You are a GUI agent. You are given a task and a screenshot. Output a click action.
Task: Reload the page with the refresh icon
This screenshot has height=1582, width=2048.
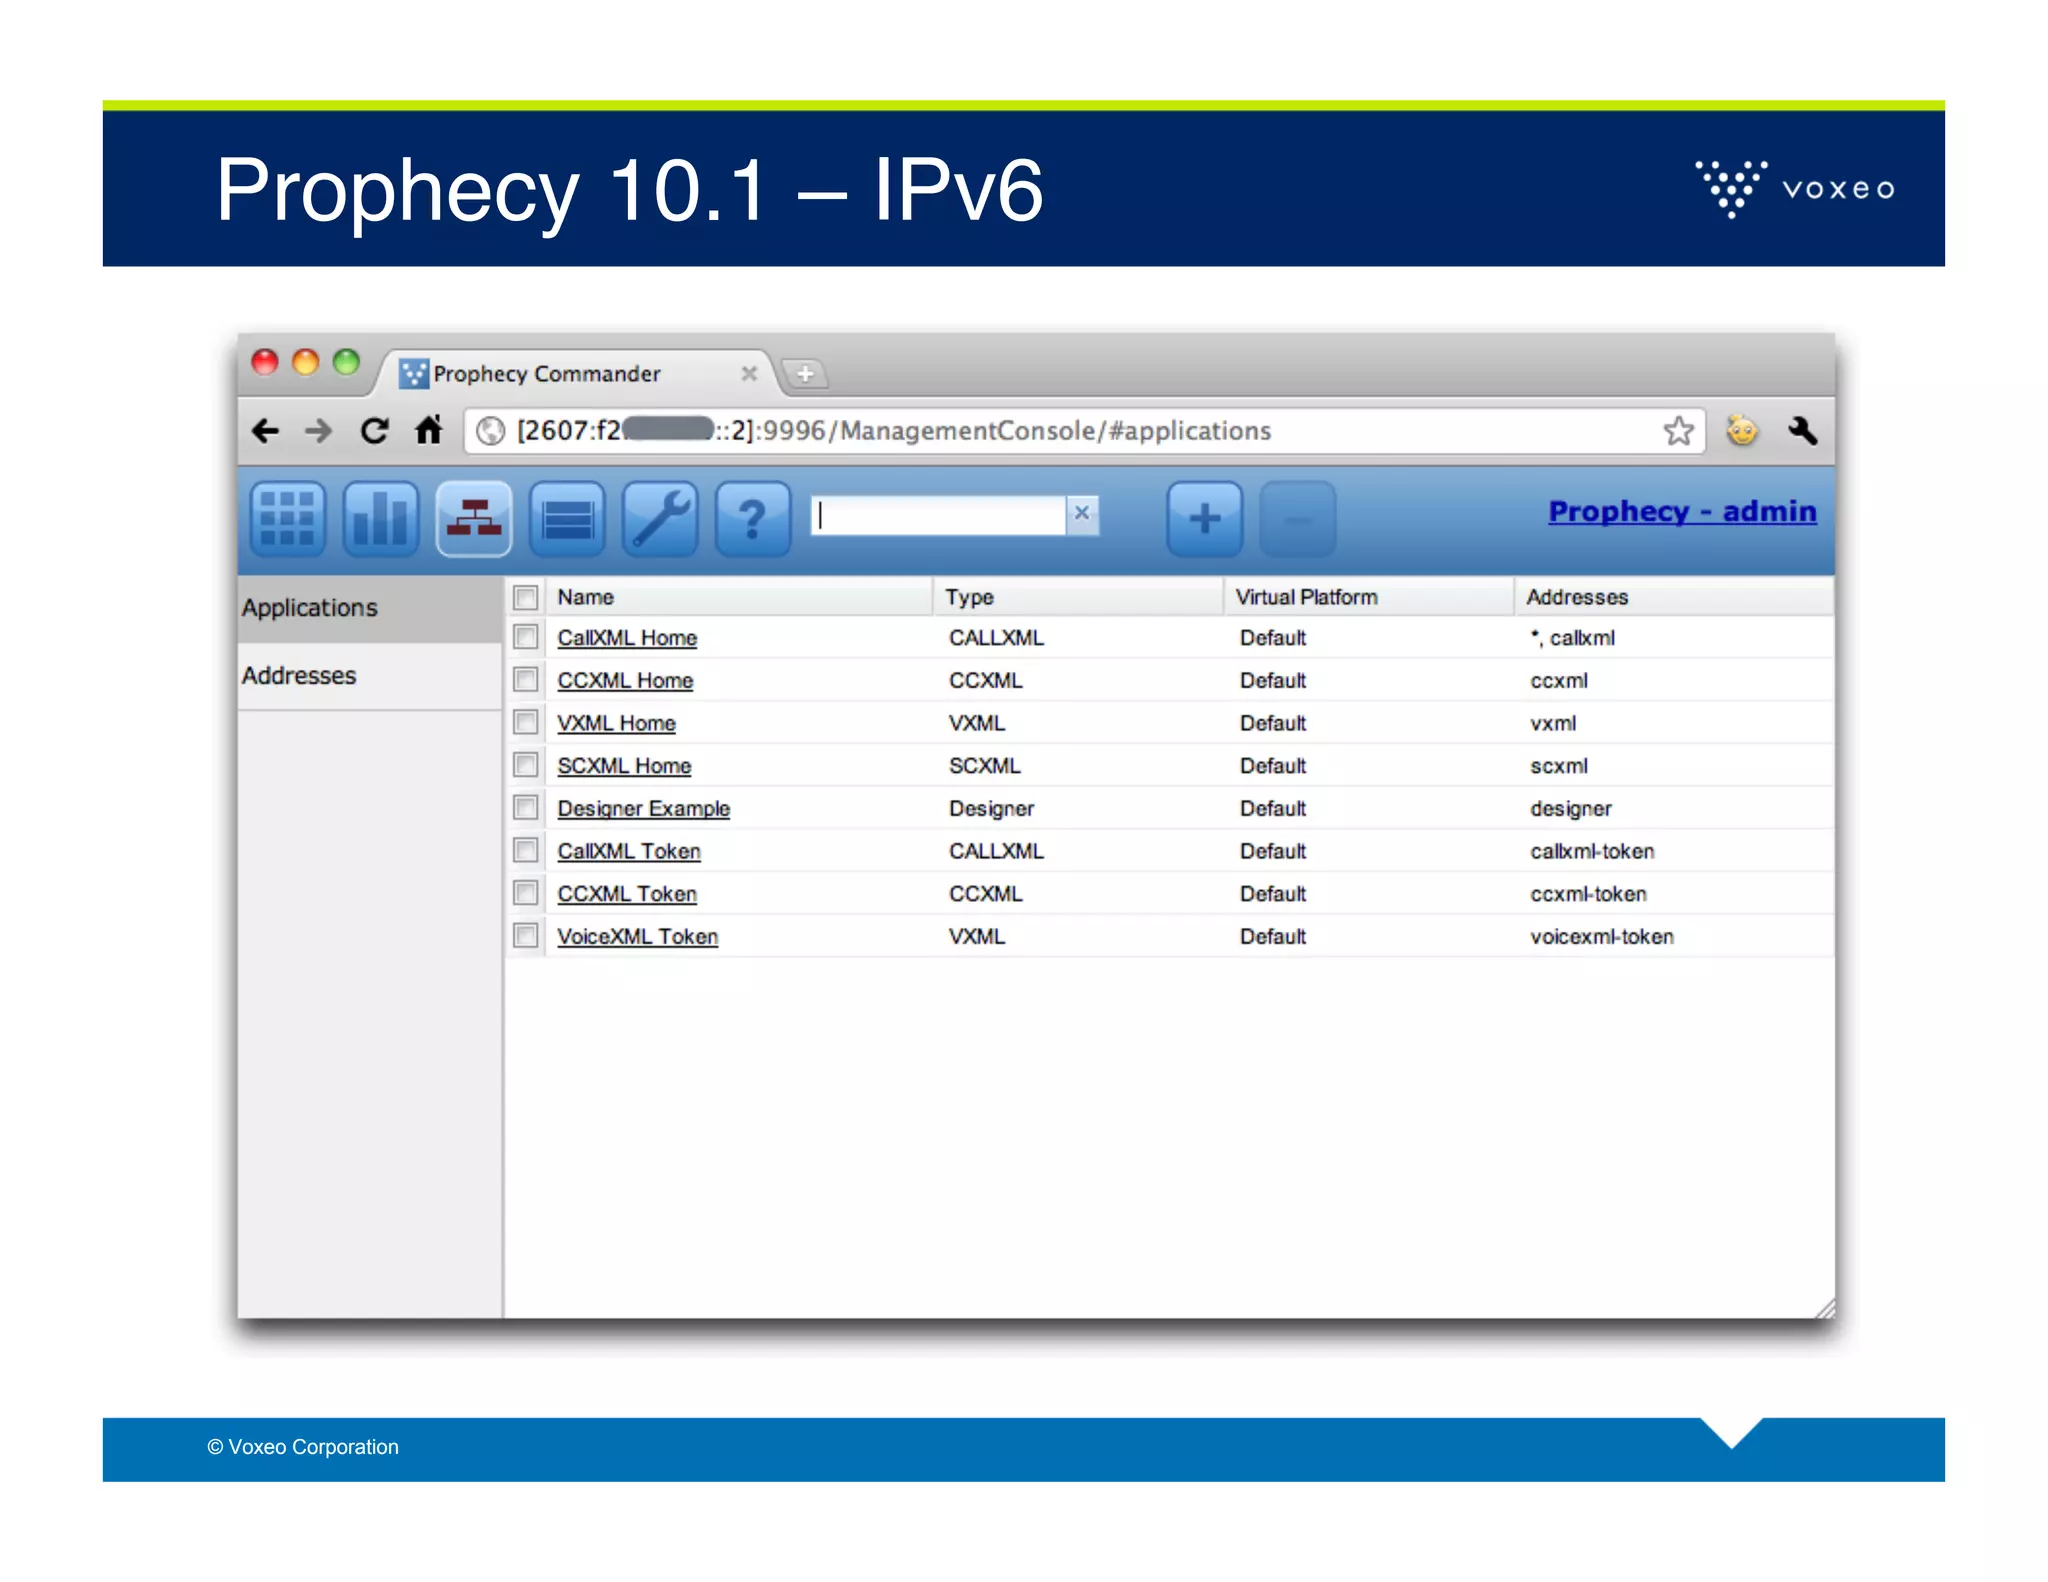pos(374,431)
